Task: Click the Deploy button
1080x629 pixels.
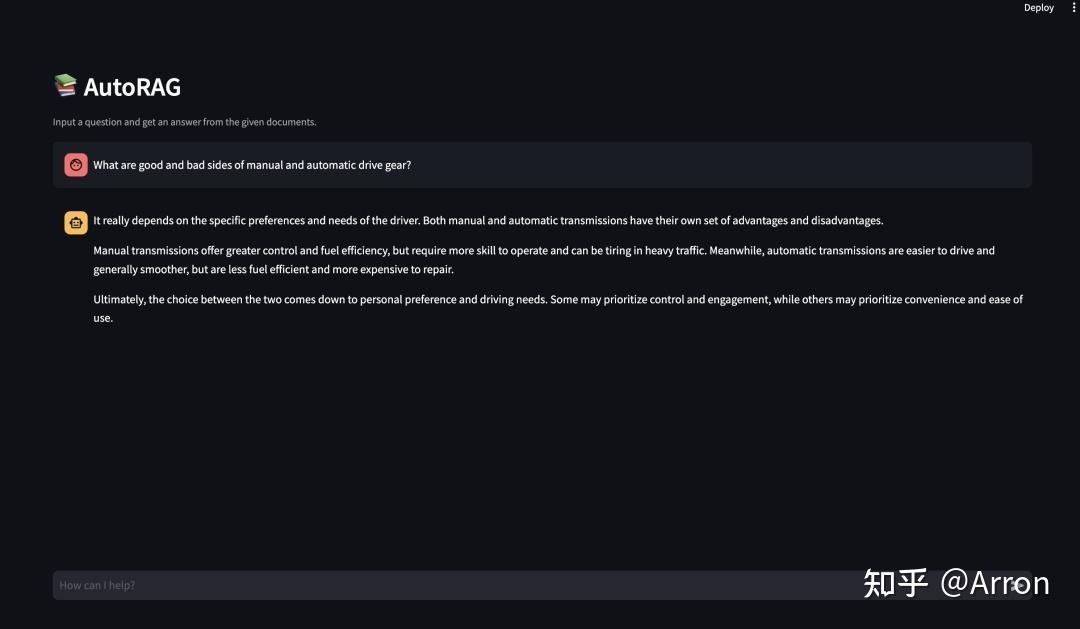Action: [x=1038, y=8]
